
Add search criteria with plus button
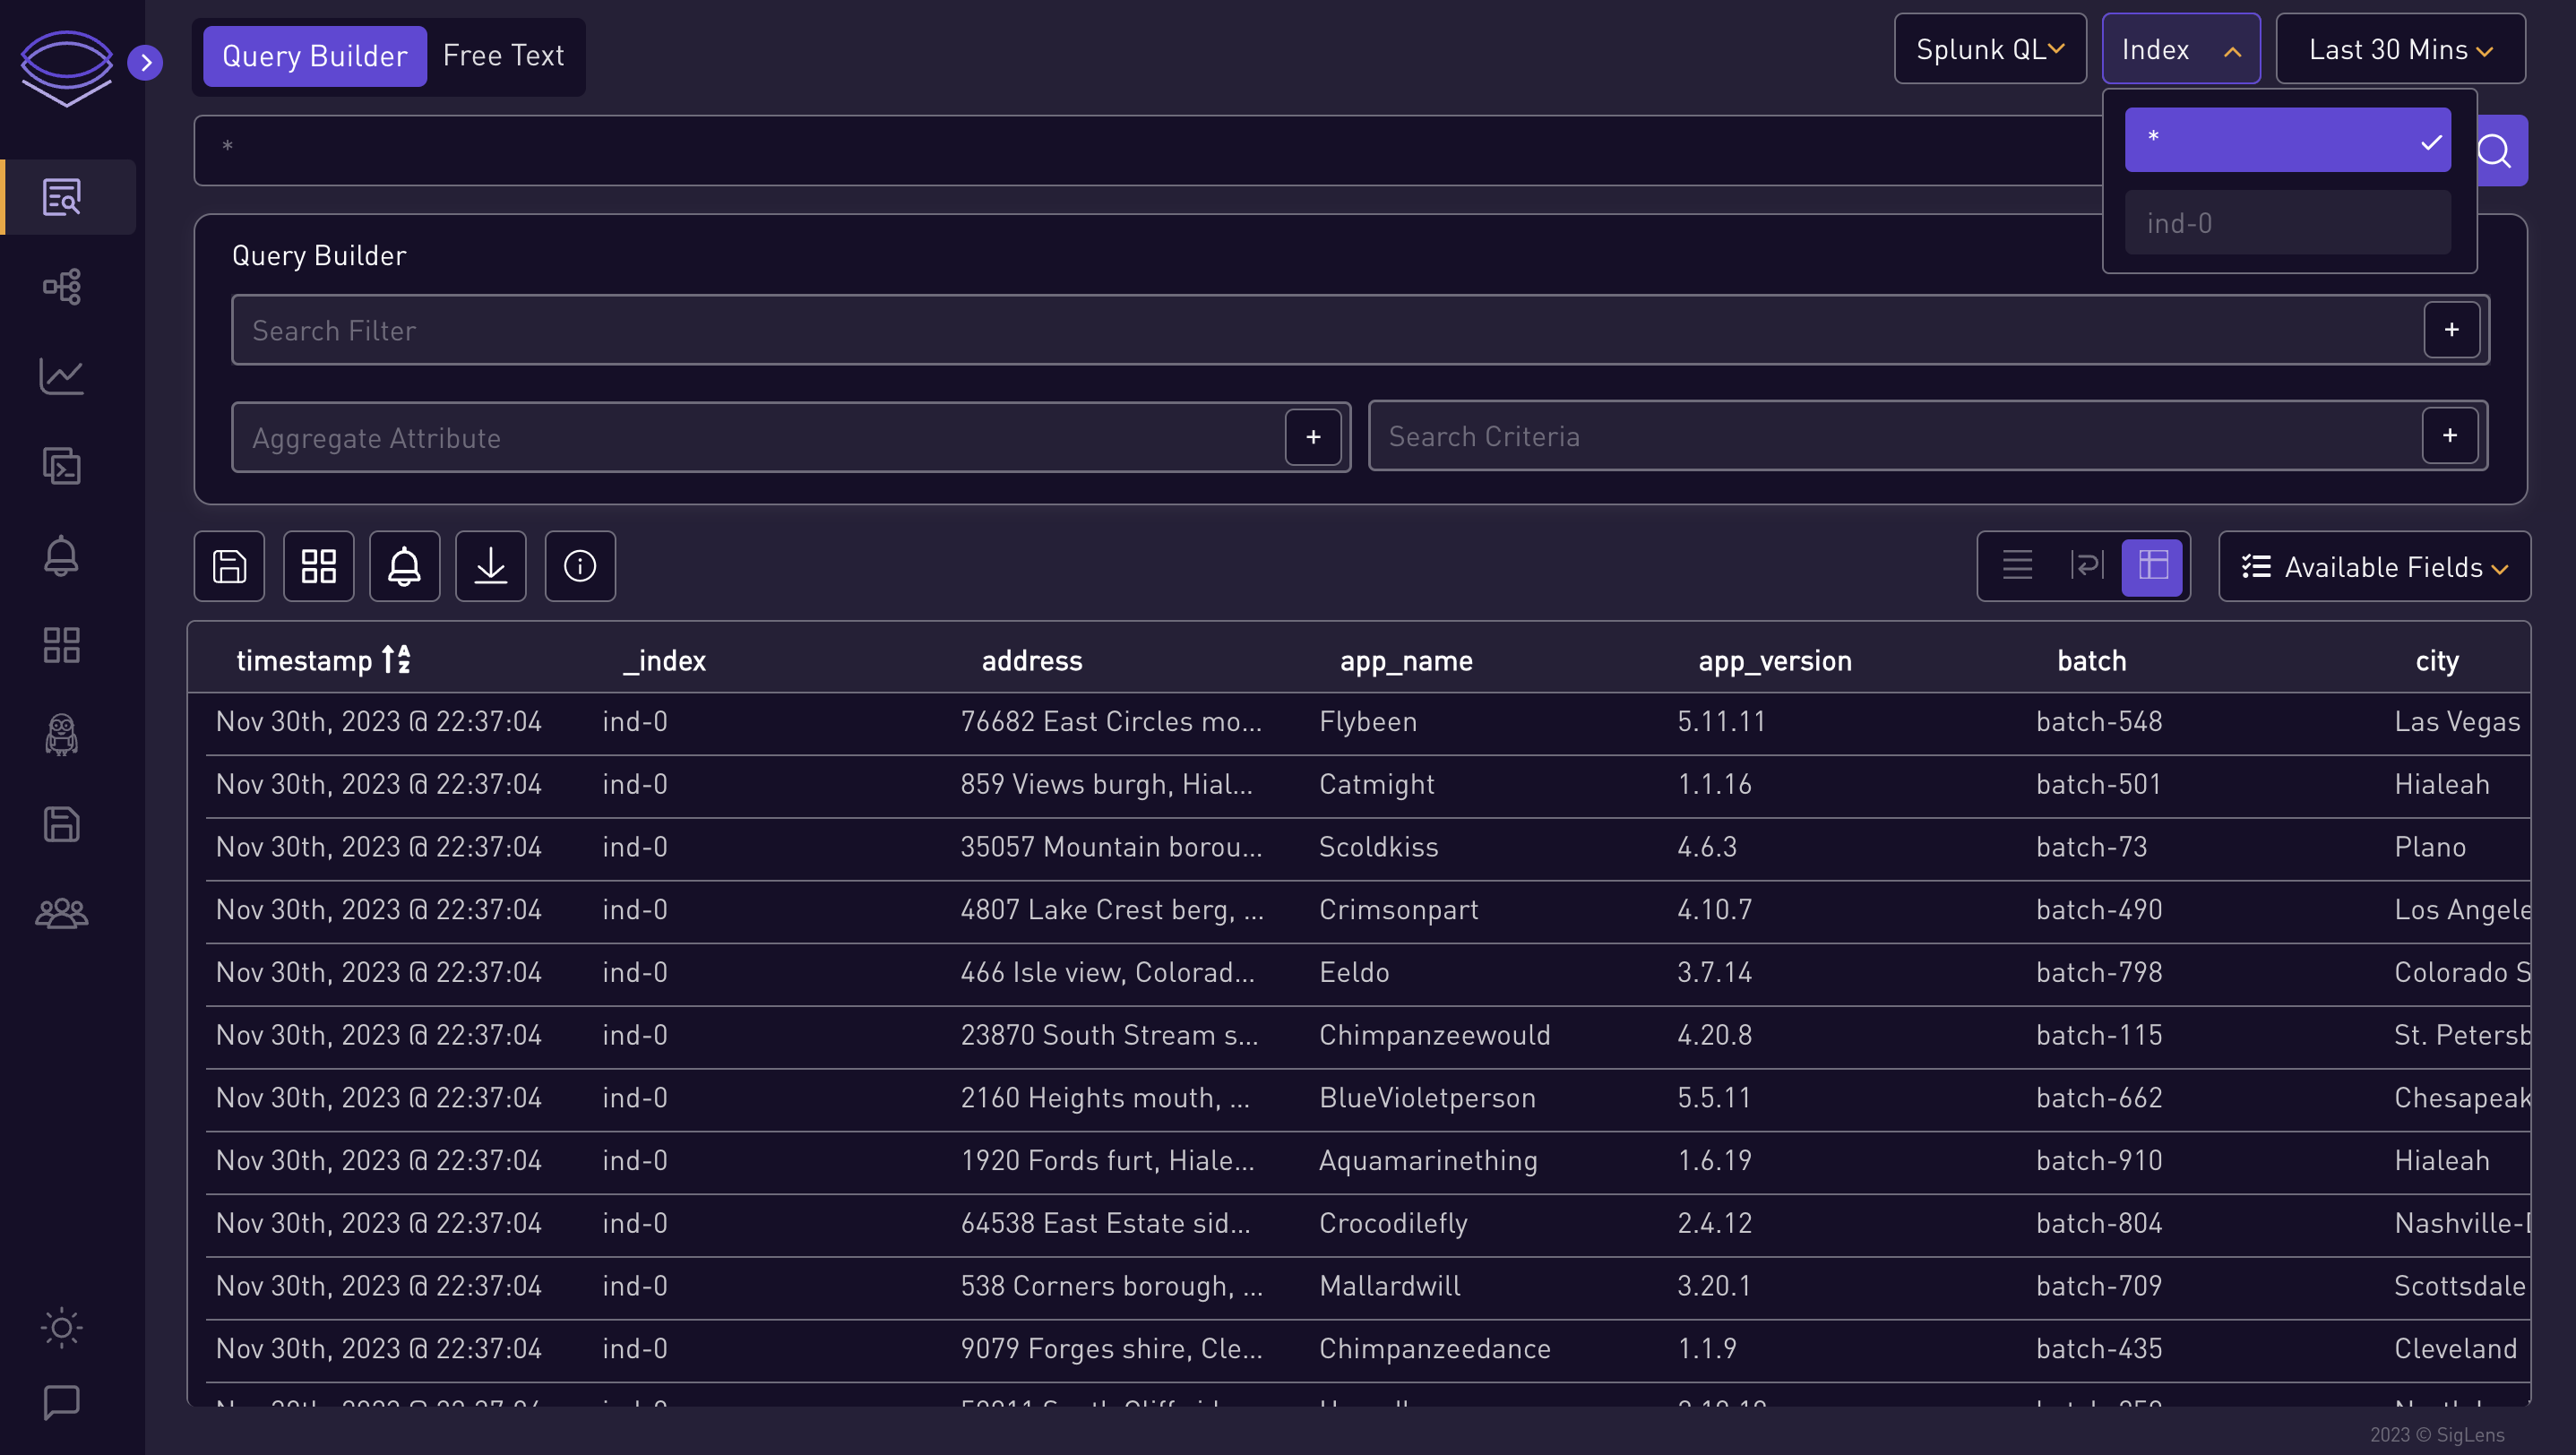pyautogui.click(x=2450, y=435)
